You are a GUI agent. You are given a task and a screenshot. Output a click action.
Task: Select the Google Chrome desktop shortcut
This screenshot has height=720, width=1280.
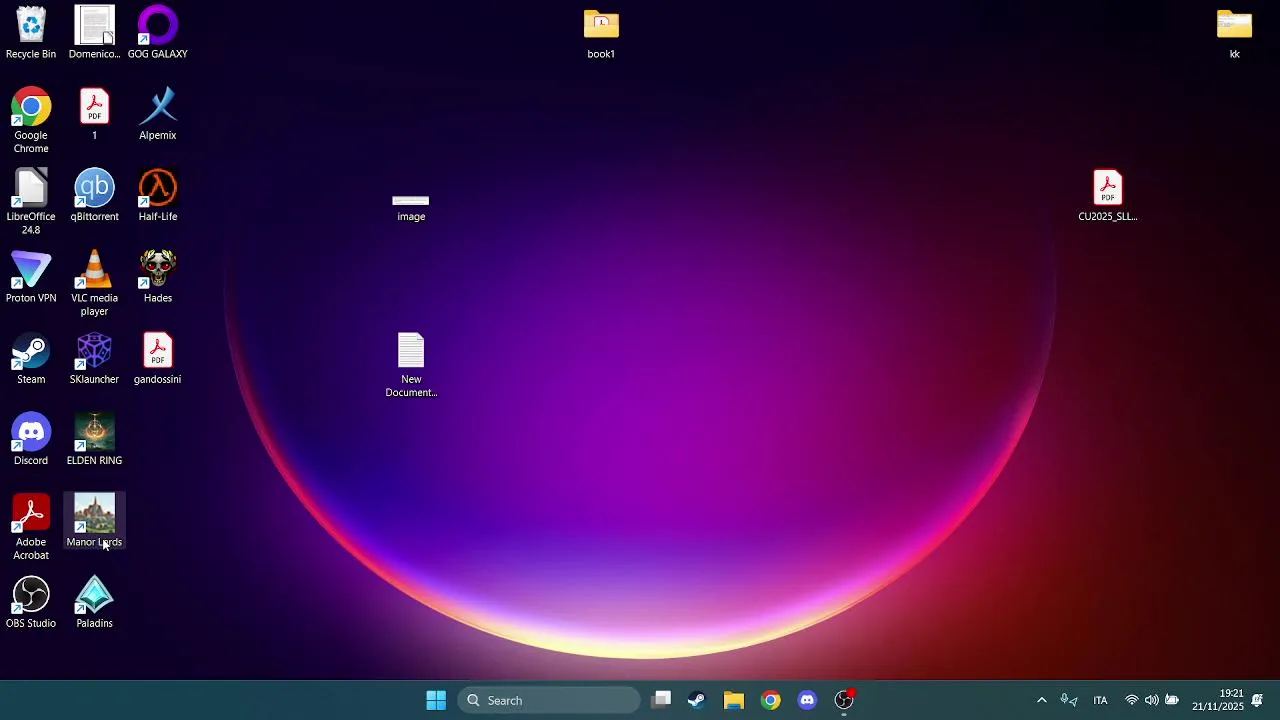(31, 121)
